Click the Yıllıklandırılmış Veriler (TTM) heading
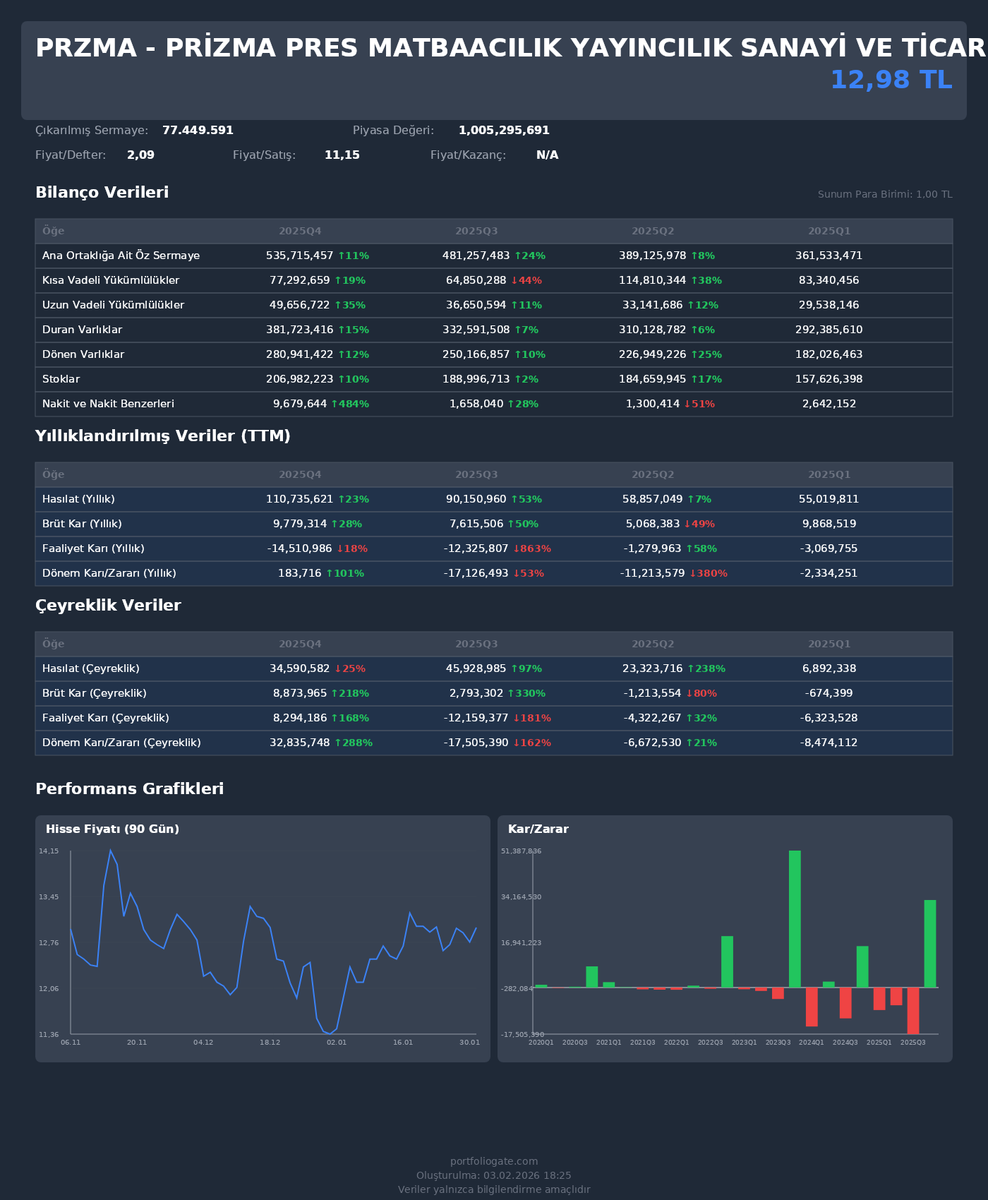This screenshot has width=988, height=1200. (163, 436)
